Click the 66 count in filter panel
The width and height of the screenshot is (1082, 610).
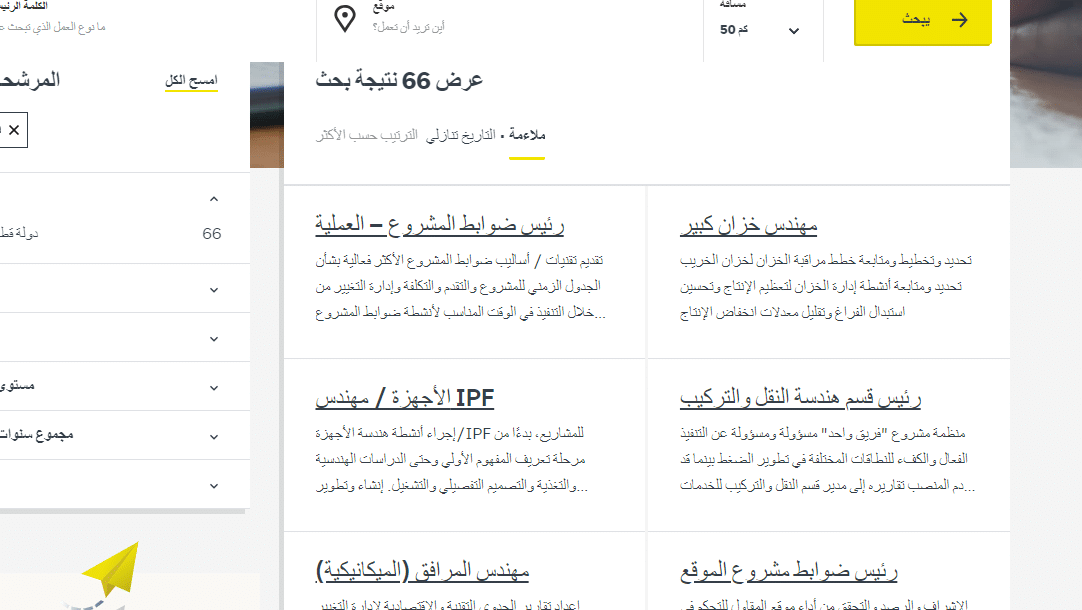(212, 234)
